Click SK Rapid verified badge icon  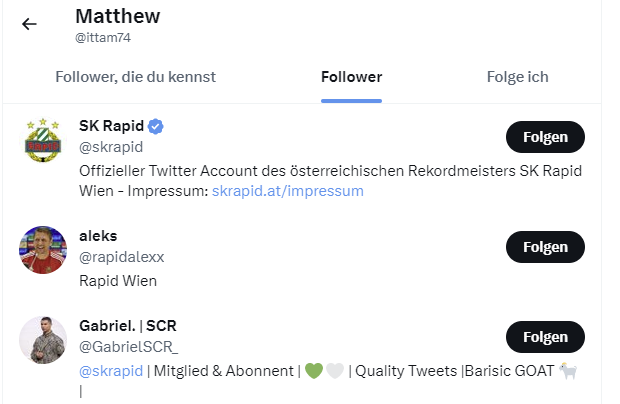(156, 127)
